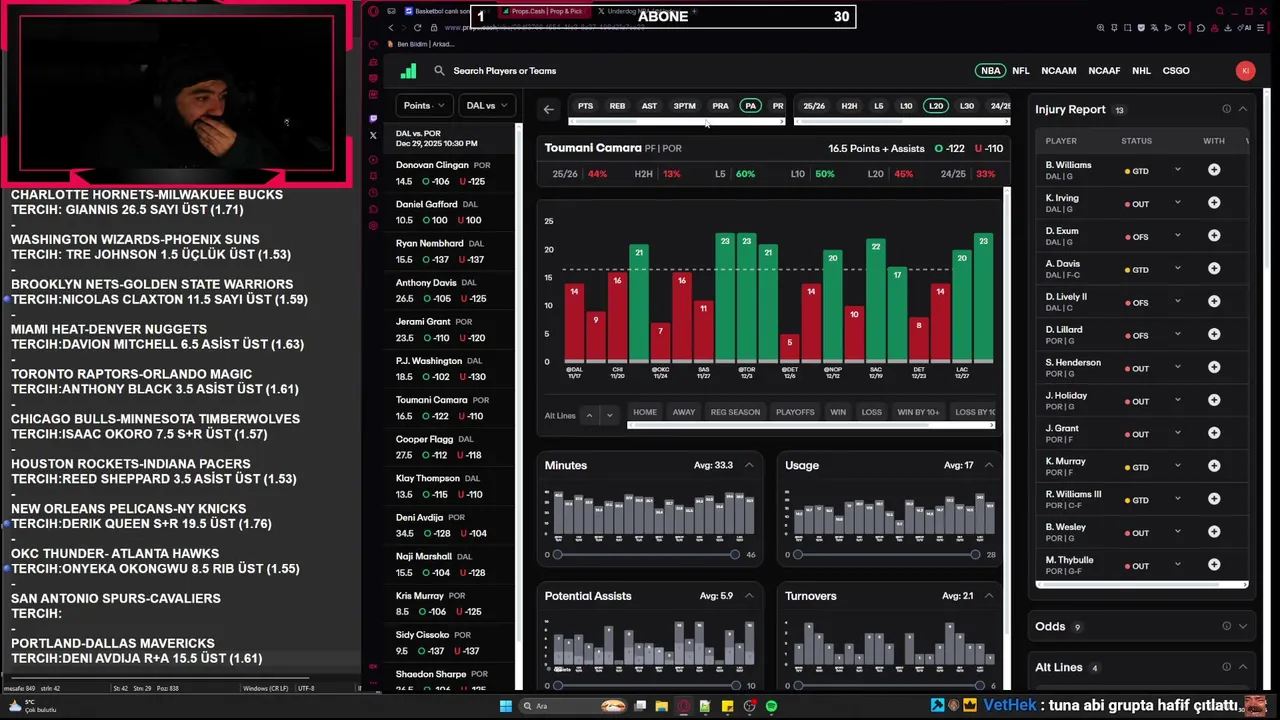Add J. Holiday with plus icon

[1214, 401]
